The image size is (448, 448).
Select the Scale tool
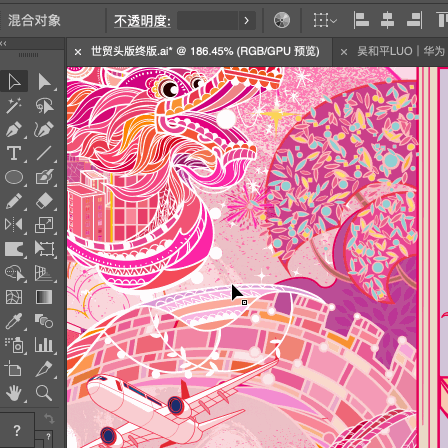pyautogui.click(x=45, y=225)
